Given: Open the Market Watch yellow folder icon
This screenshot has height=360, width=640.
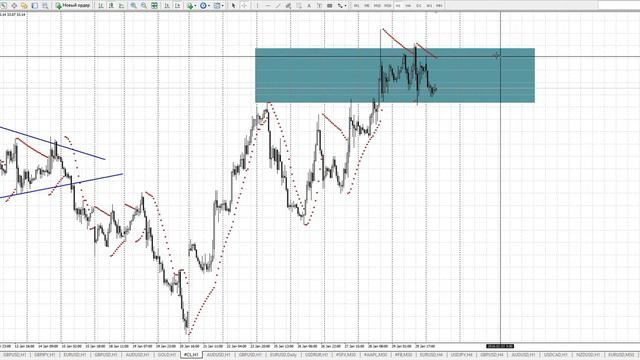Looking at the screenshot, I should (24, 6).
